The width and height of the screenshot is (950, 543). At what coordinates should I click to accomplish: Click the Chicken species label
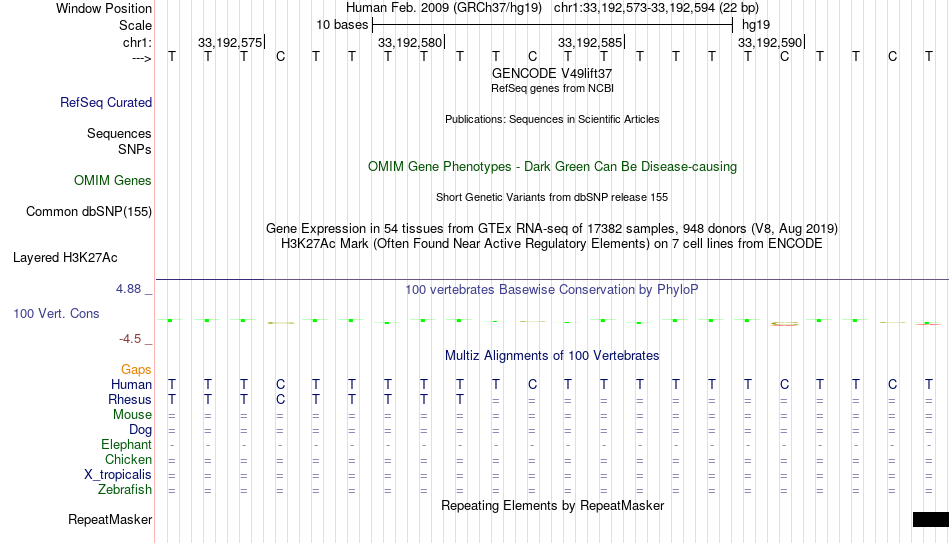point(128,459)
